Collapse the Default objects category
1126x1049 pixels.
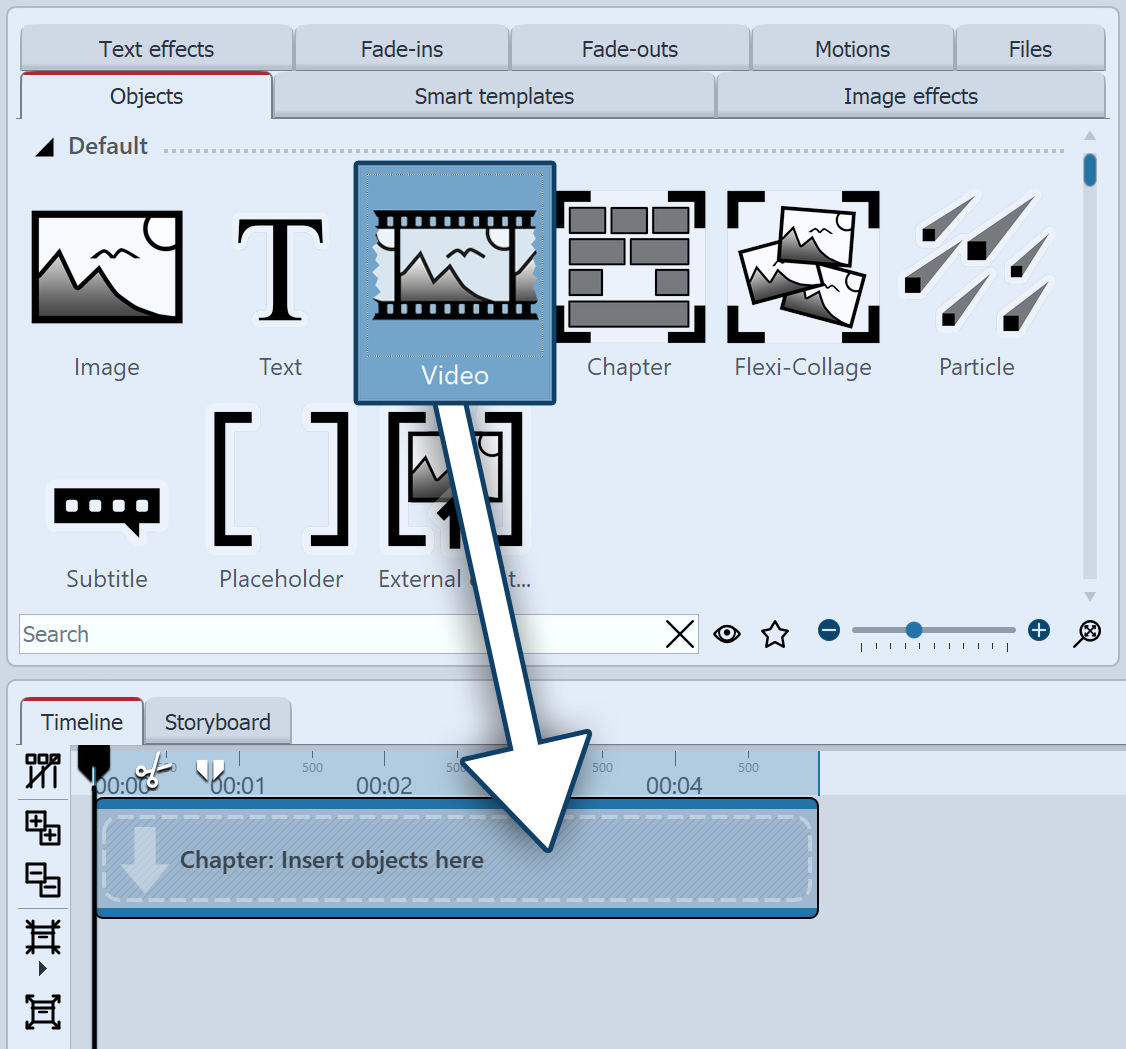pos(44,146)
